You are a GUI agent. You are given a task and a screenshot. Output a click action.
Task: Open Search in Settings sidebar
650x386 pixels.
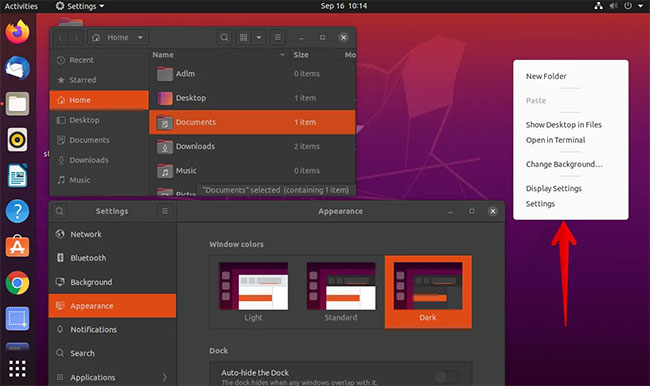[x=112, y=353]
